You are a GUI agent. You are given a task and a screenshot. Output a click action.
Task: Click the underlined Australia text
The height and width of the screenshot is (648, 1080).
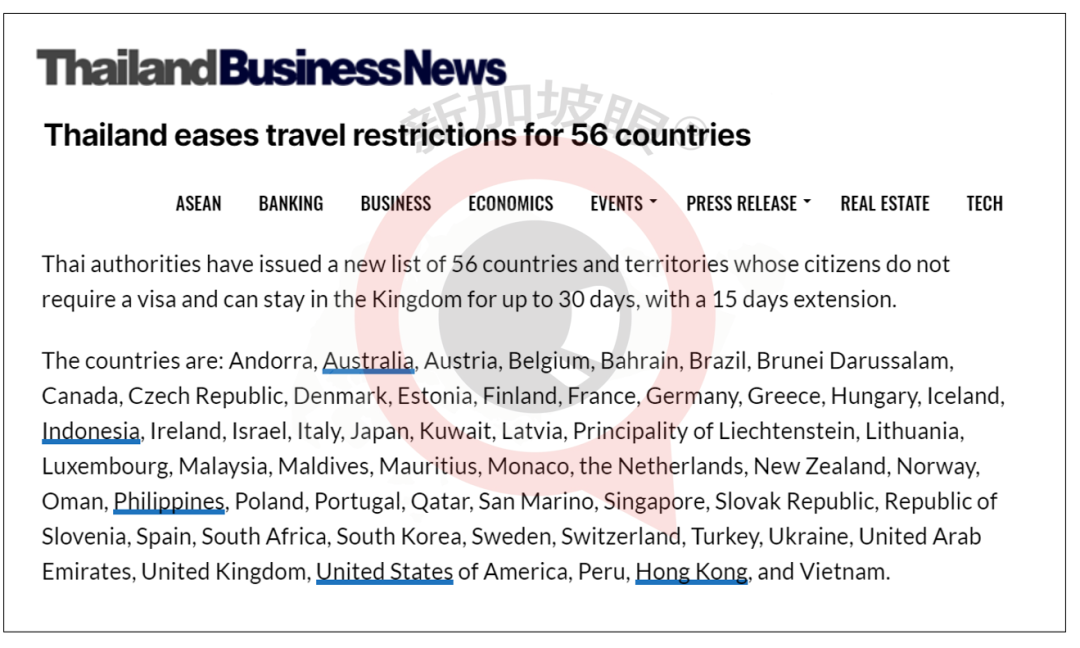(368, 361)
